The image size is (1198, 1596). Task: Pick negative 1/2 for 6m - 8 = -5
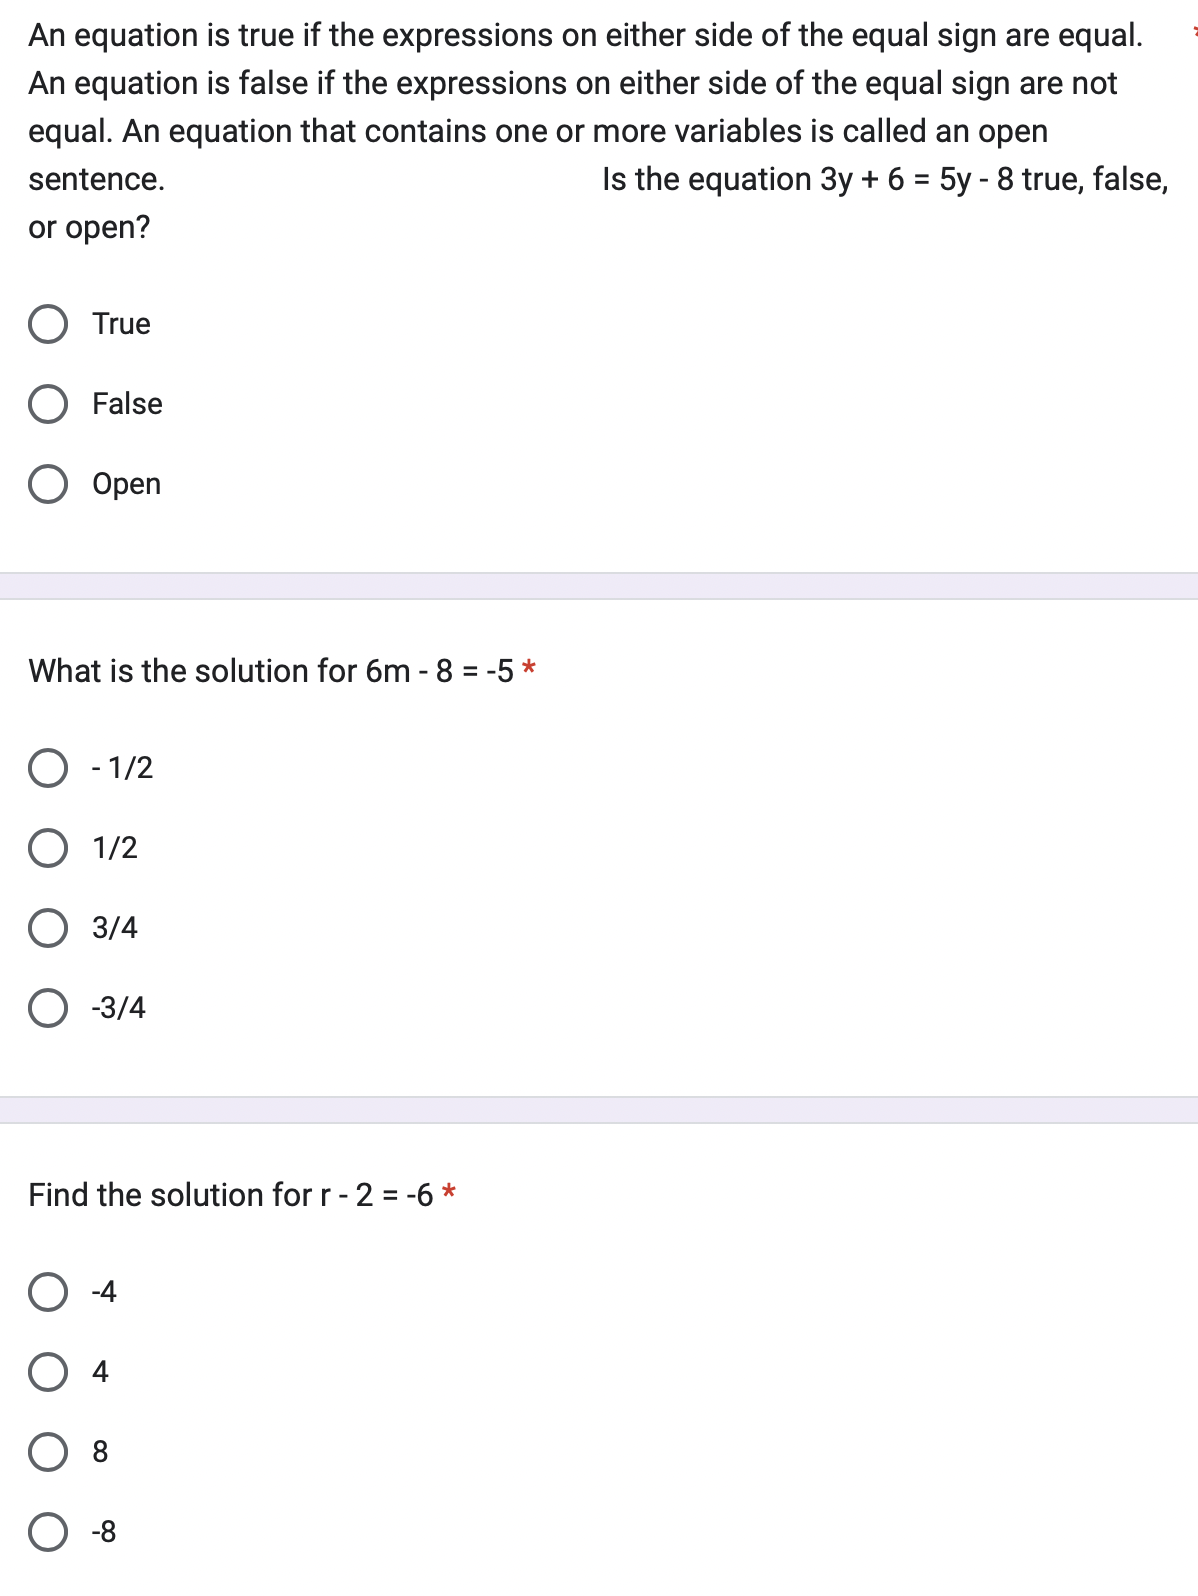tap(48, 768)
